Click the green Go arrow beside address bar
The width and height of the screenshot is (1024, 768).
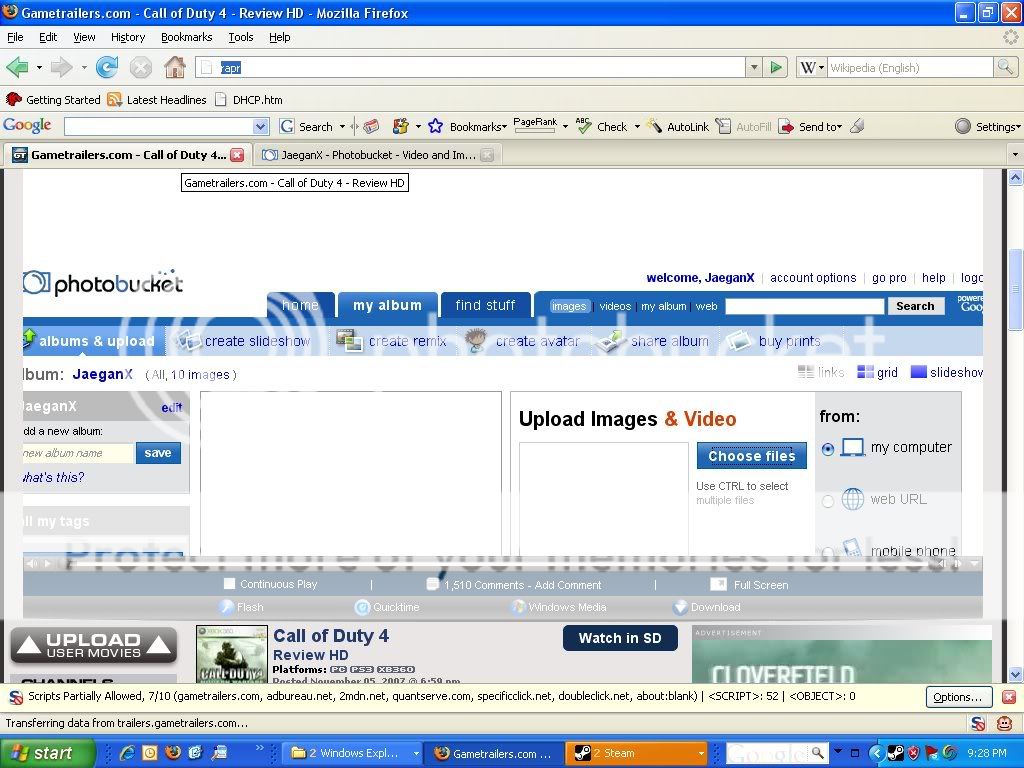776,68
